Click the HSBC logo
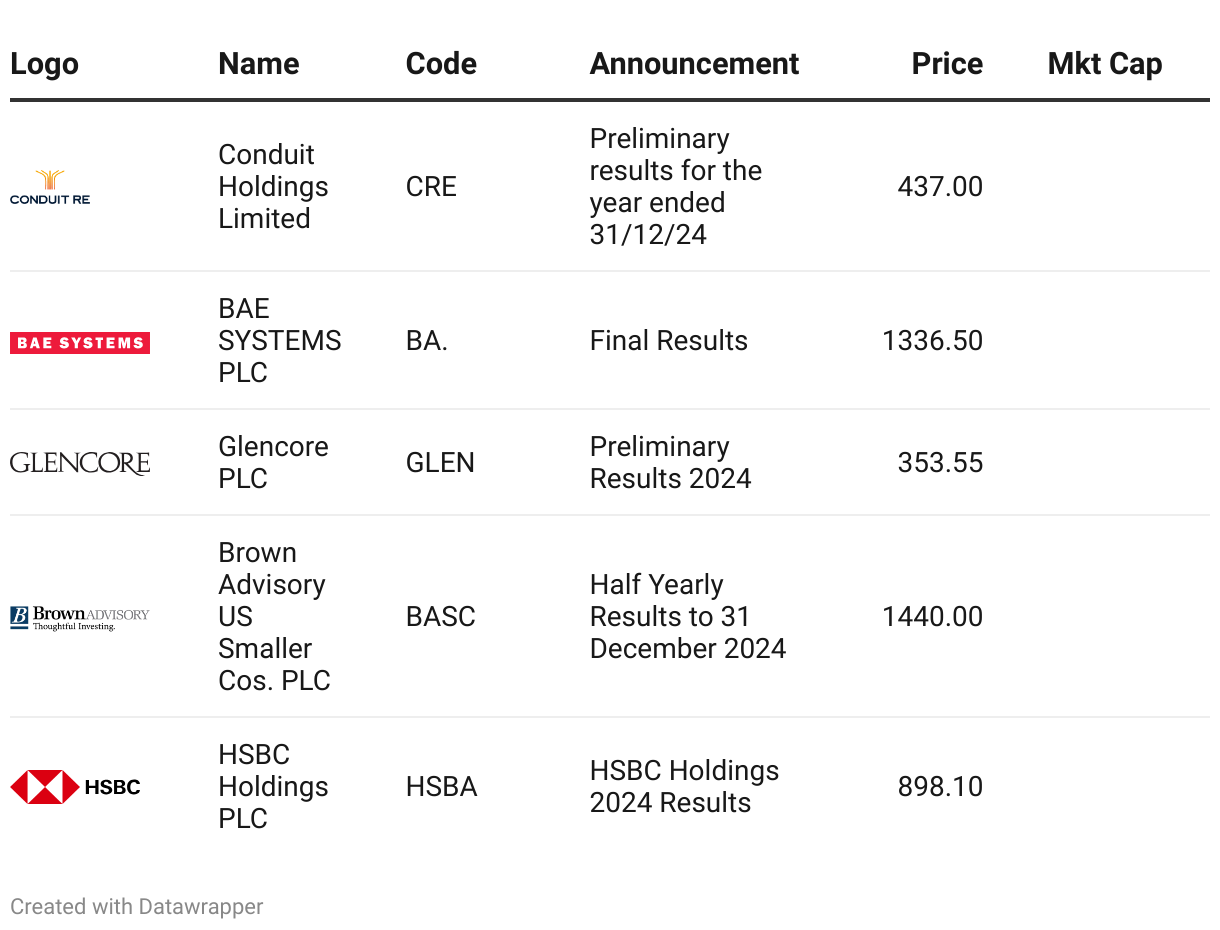The height and width of the screenshot is (930, 1220). [x=75, y=787]
